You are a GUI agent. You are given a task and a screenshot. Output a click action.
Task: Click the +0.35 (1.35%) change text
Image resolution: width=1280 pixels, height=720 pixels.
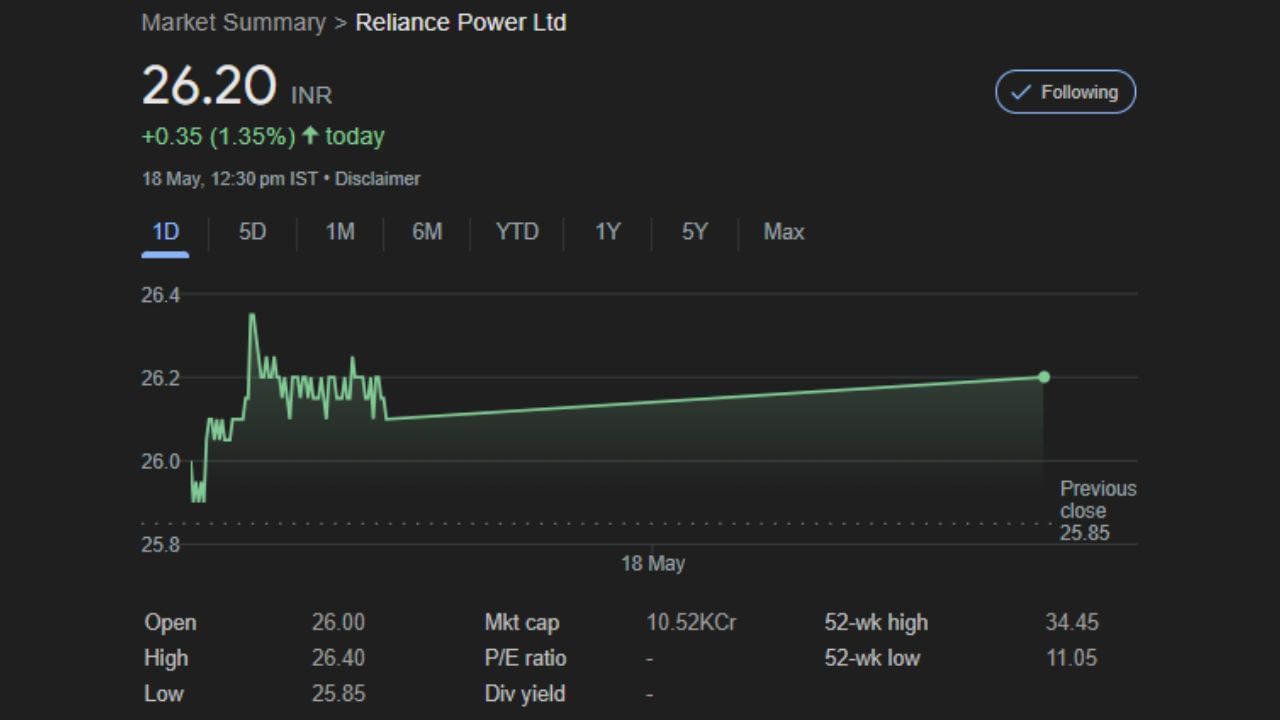218,136
